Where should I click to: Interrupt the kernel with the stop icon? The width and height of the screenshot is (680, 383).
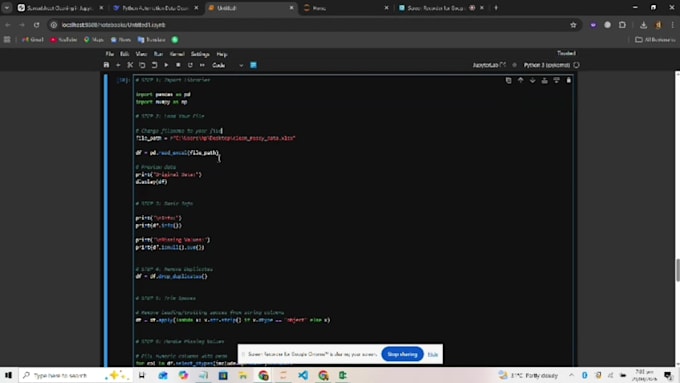(x=178, y=65)
